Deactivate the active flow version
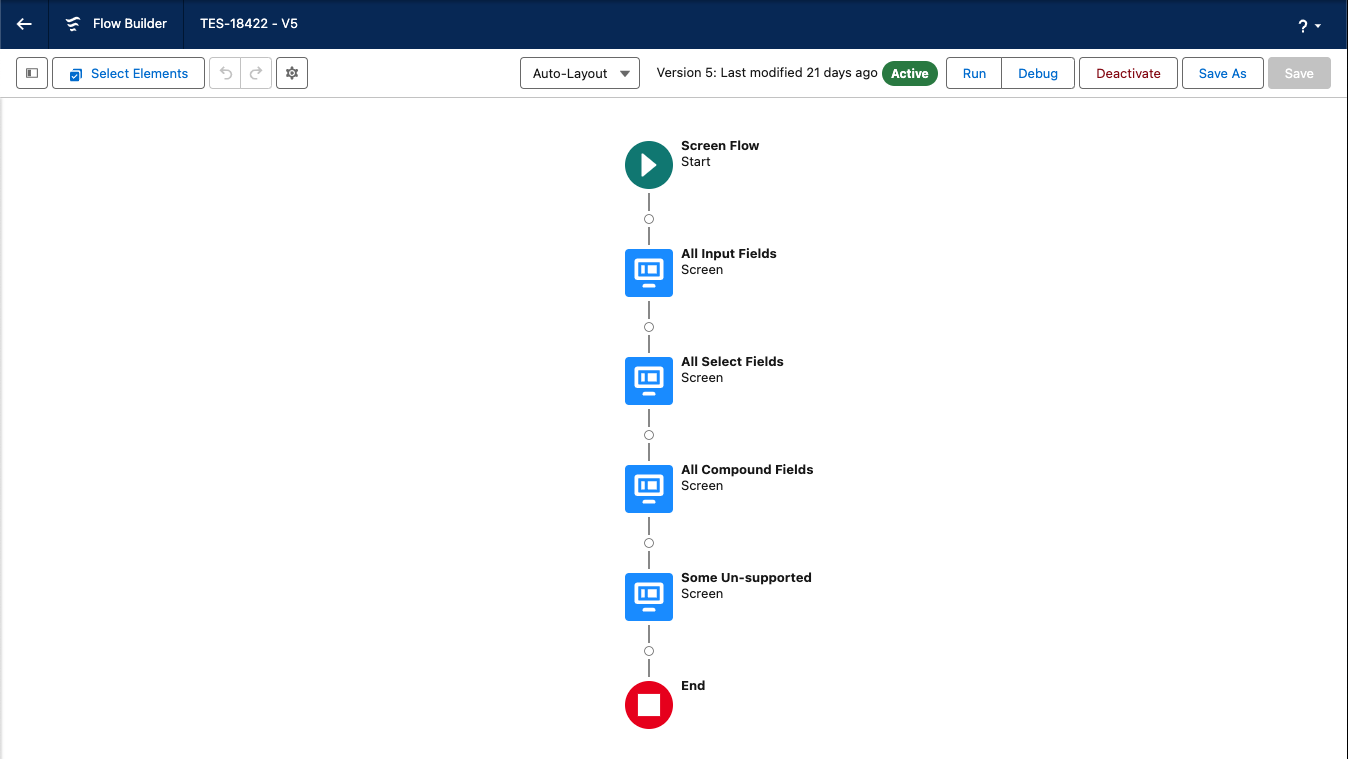The image size is (1348, 759). click(x=1128, y=73)
